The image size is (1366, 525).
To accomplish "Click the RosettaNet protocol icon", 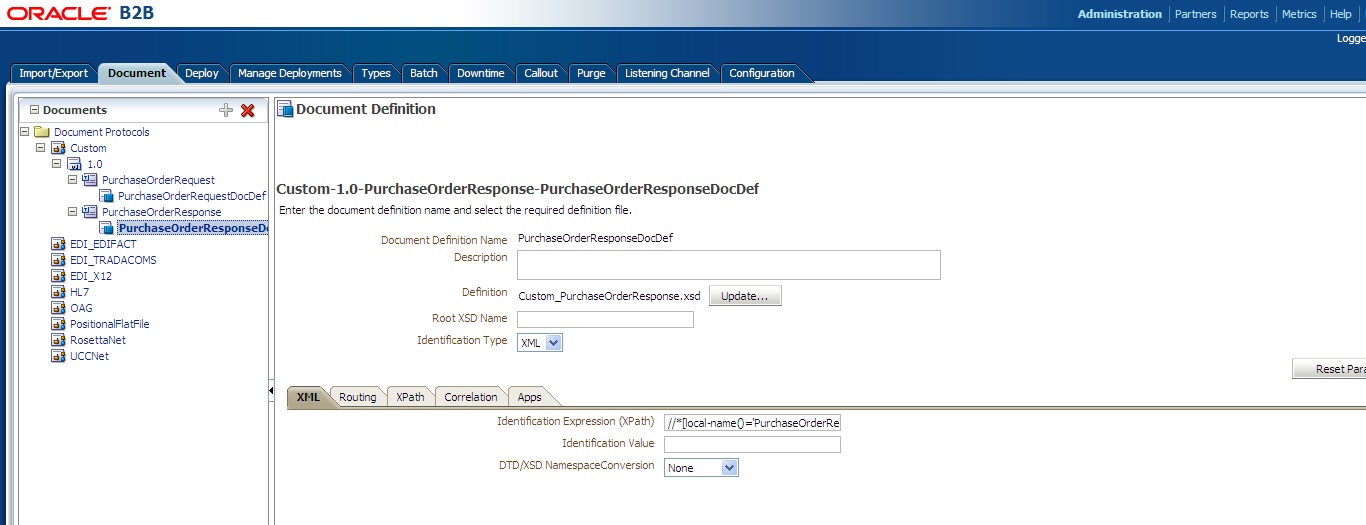I will (x=57, y=340).
